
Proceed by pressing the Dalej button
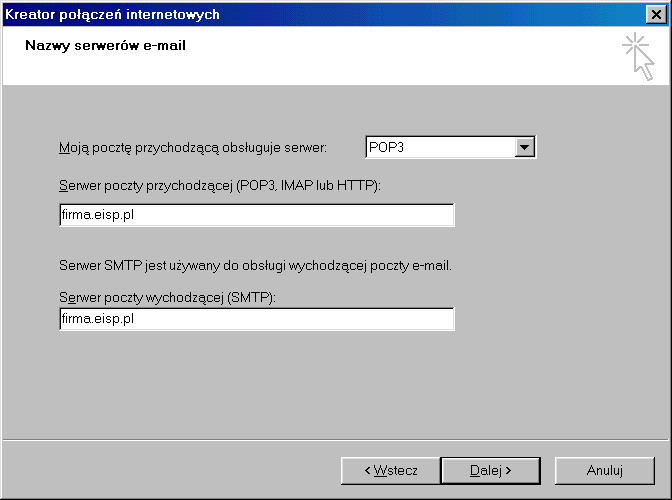coord(491,470)
